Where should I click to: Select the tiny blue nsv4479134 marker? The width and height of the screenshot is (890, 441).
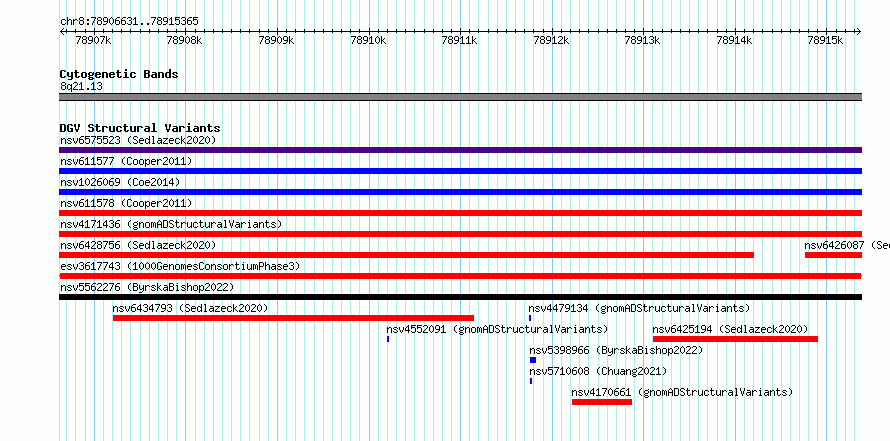point(530,318)
